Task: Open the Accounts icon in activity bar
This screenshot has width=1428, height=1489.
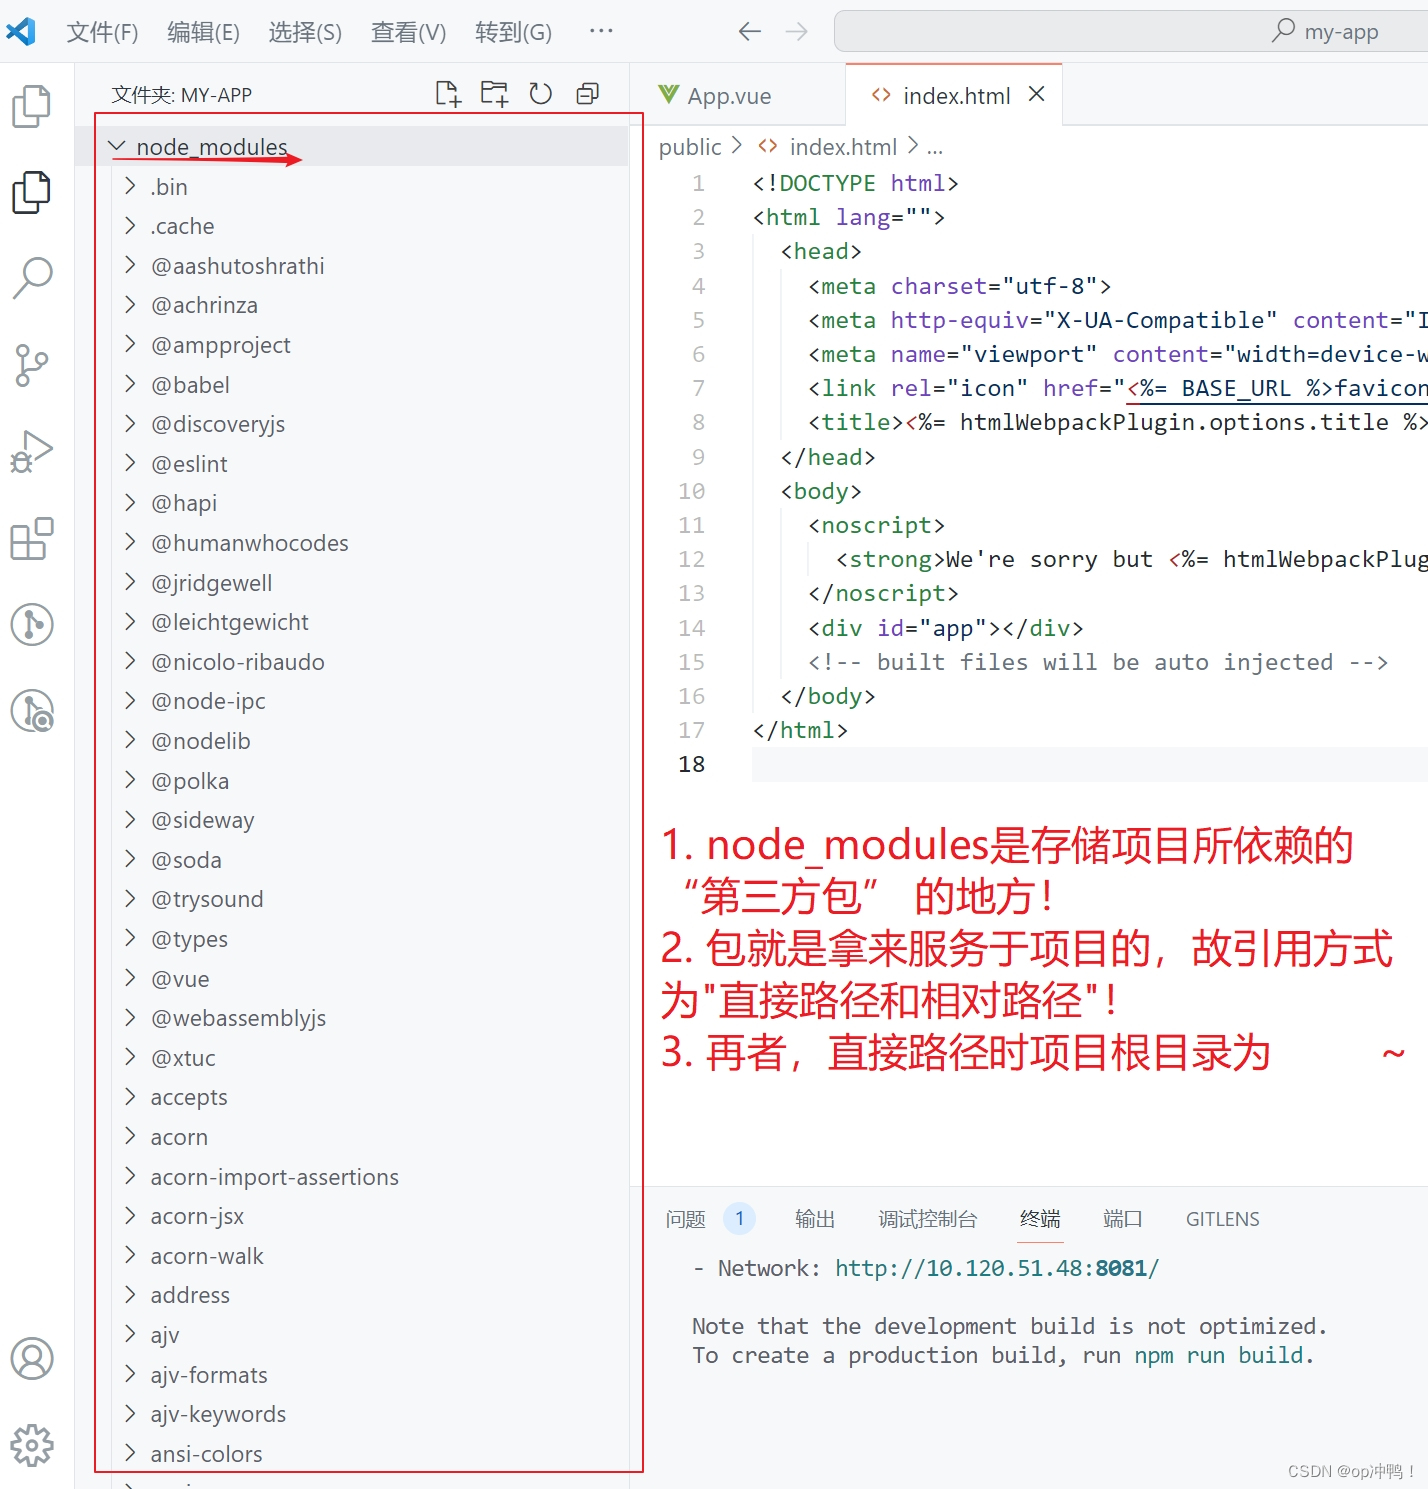Action: point(33,1360)
